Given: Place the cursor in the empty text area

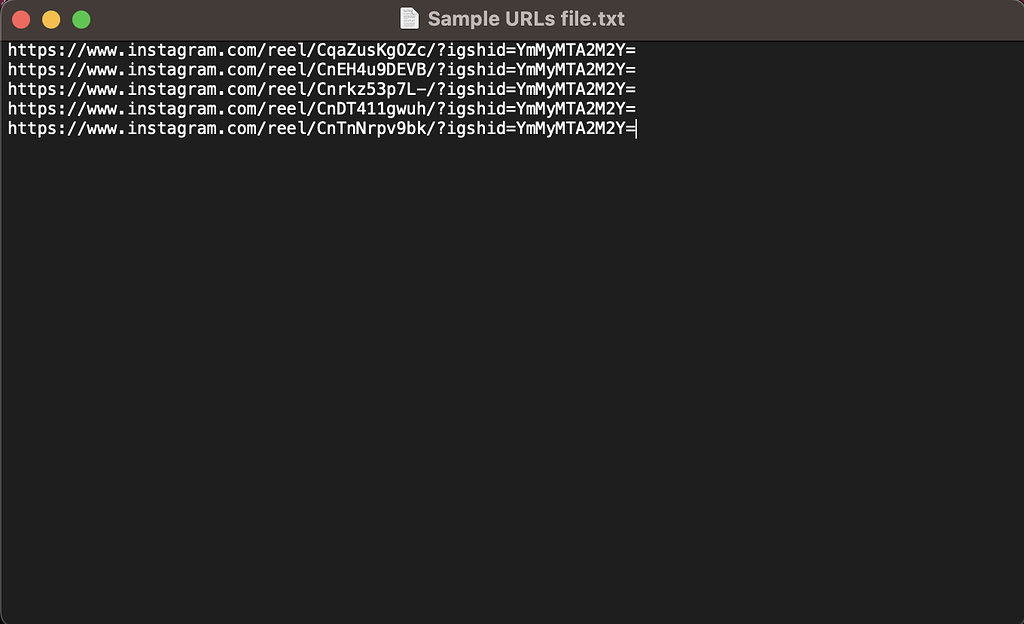Looking at the screenshot, I should [512, 379].
